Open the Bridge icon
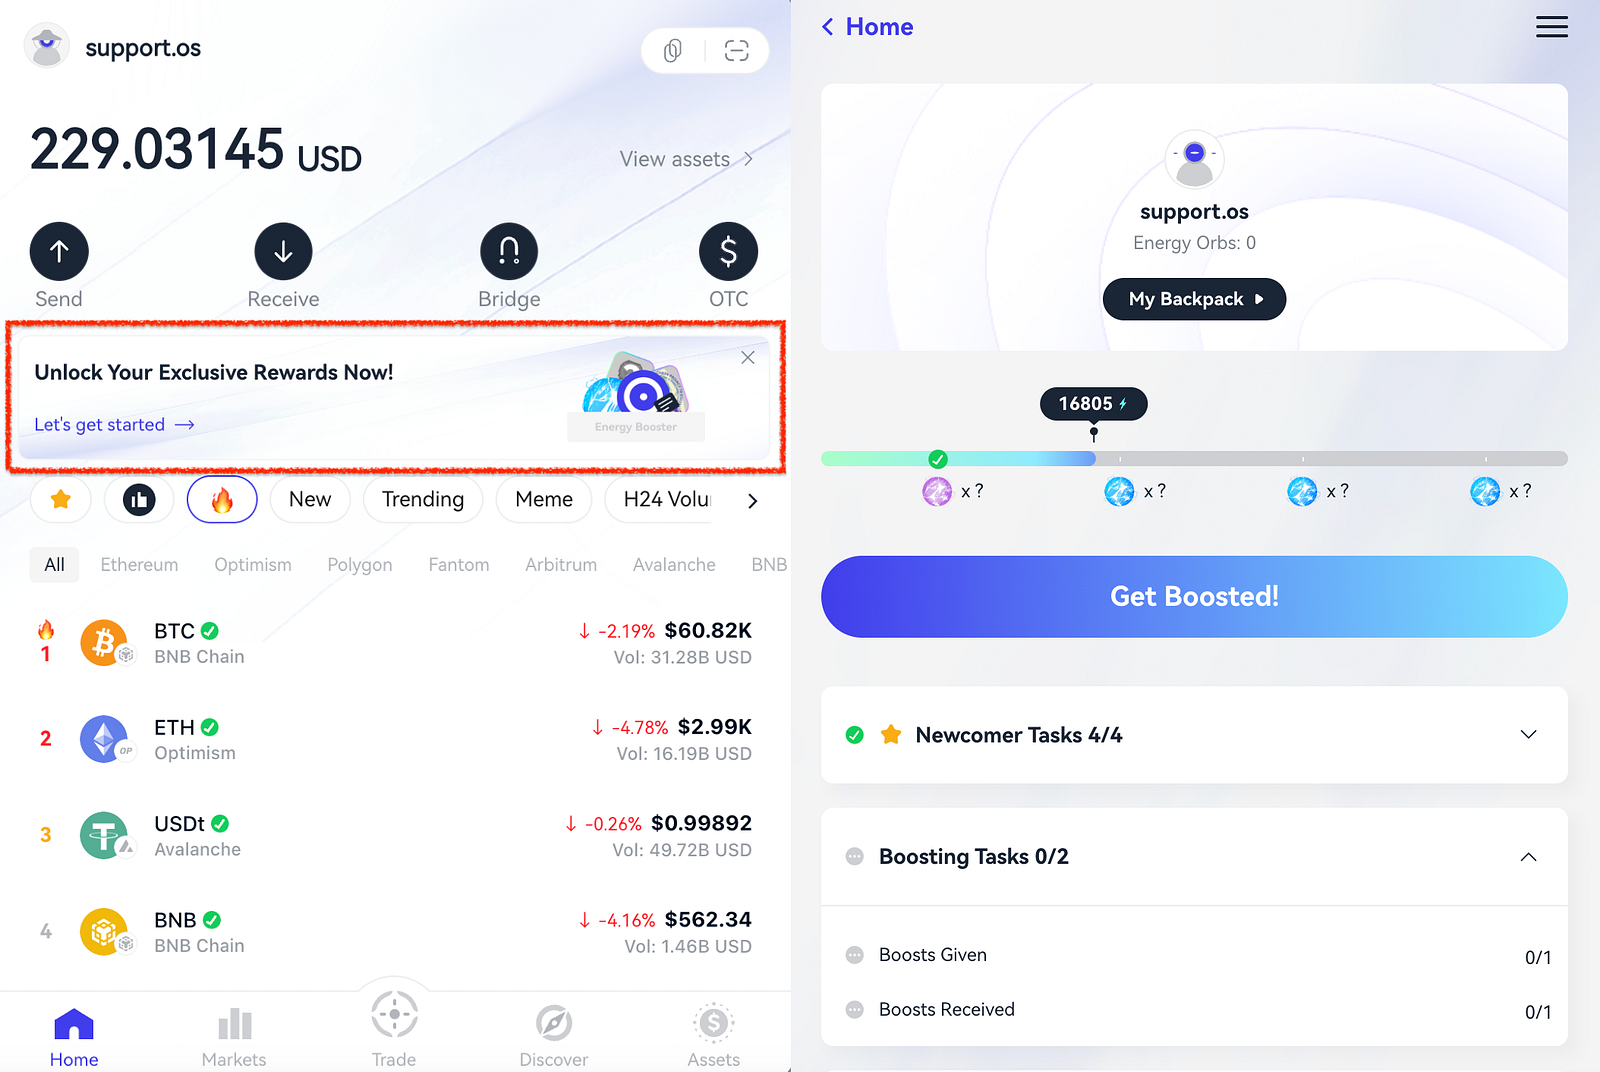The width and height of the screenshot is (1600, 1072). point(509,251)
